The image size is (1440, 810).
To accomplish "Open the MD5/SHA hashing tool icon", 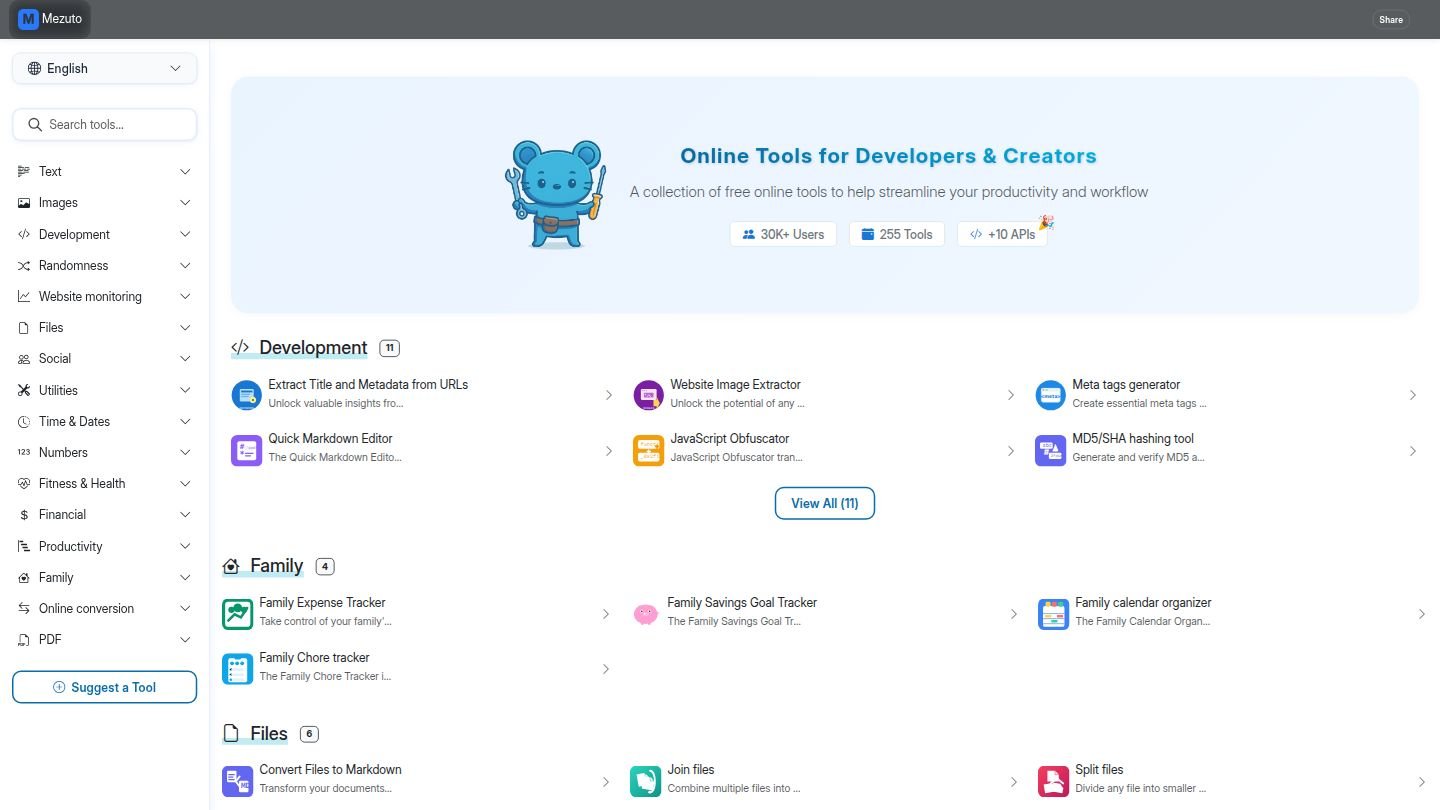I will pyautogui.click(x=1050, y=450).
